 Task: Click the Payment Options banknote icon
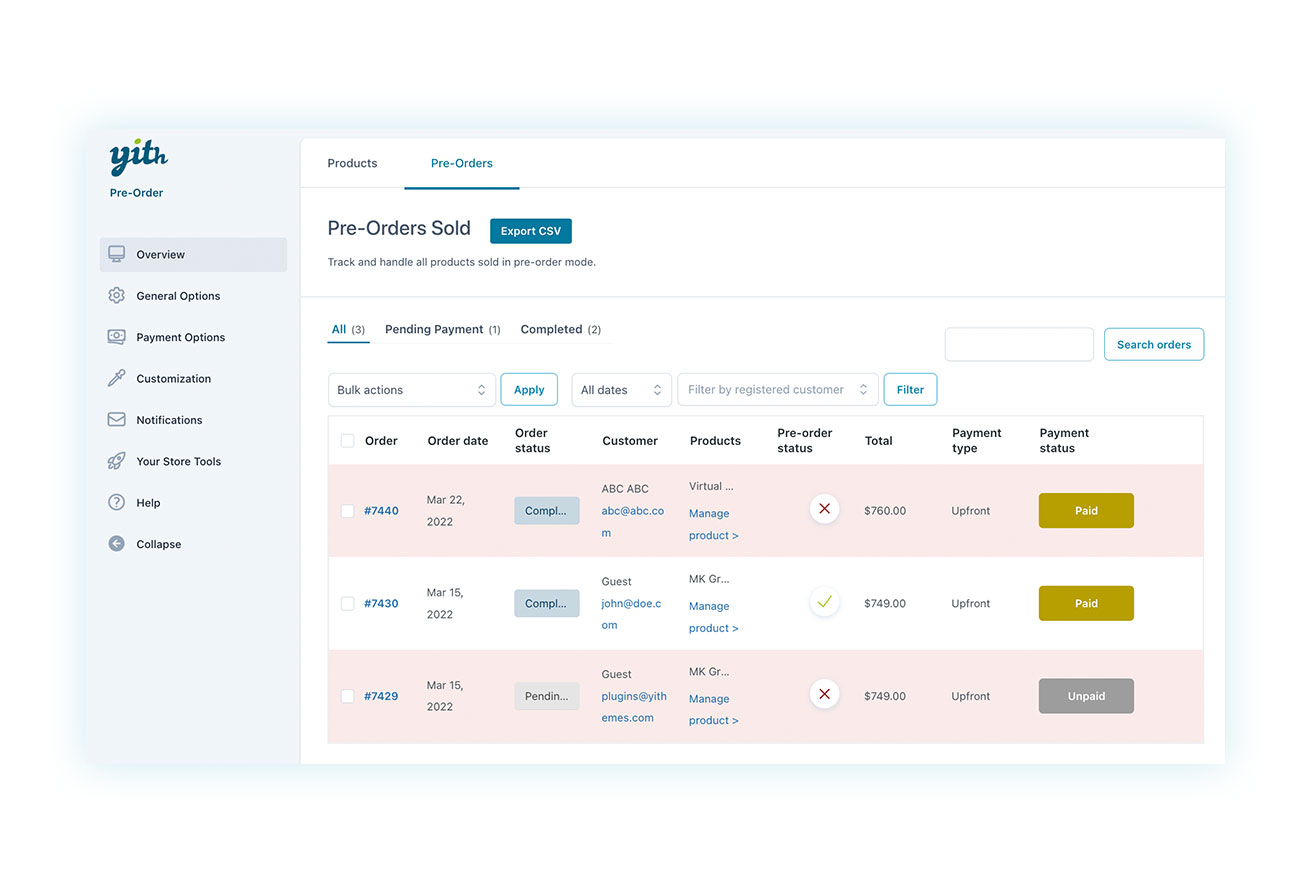[117, 337]
